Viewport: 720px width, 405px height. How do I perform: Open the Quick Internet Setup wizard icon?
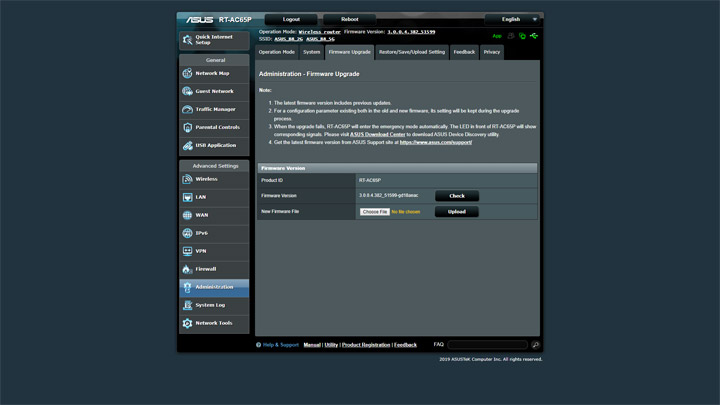(187, 40)
